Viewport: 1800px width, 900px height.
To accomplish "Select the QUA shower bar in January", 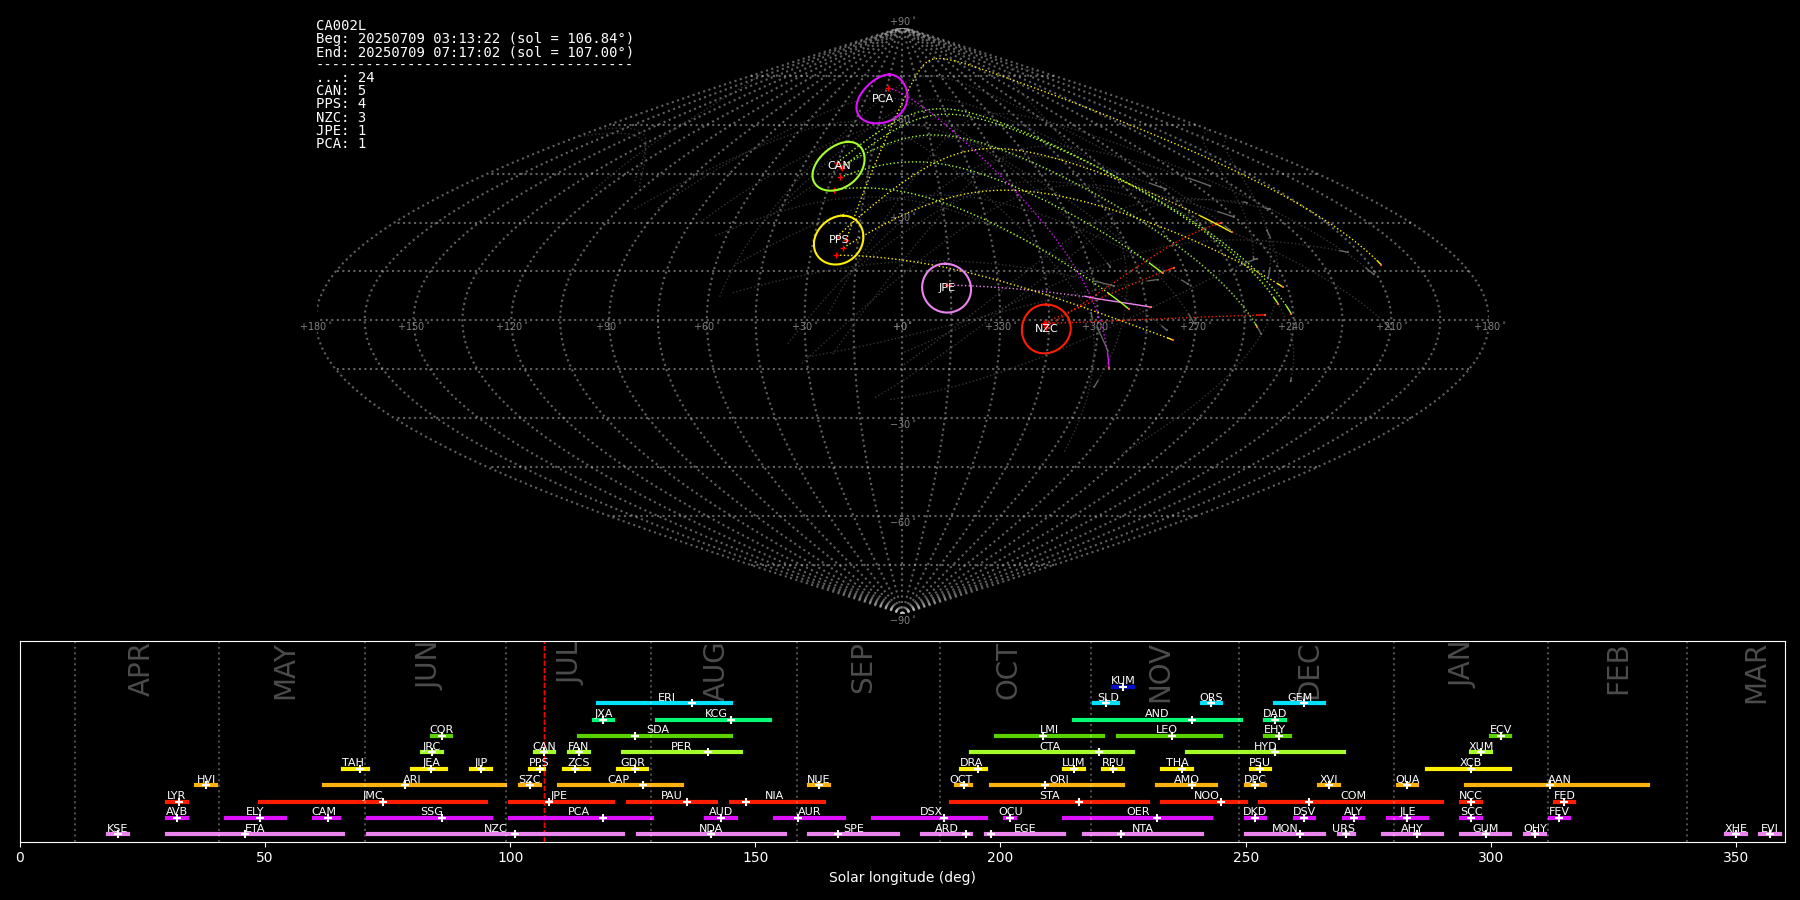I will coord(1407,785).
